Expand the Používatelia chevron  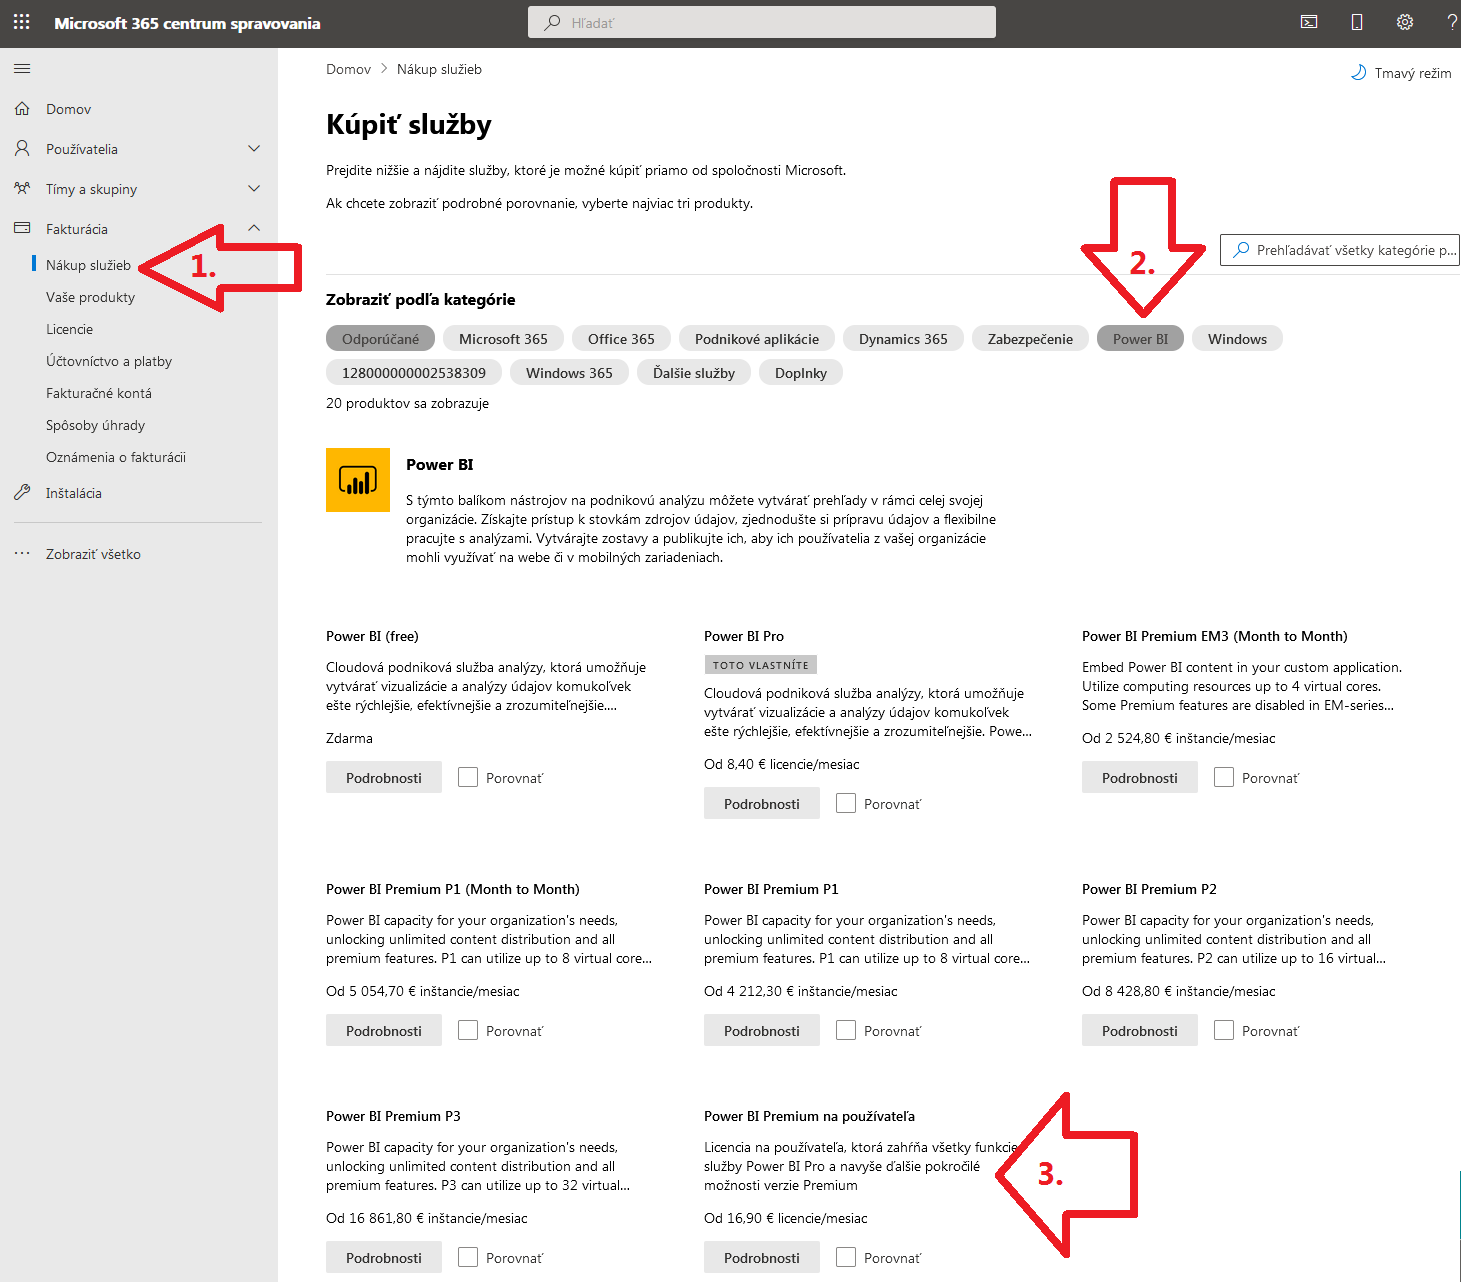254,148
